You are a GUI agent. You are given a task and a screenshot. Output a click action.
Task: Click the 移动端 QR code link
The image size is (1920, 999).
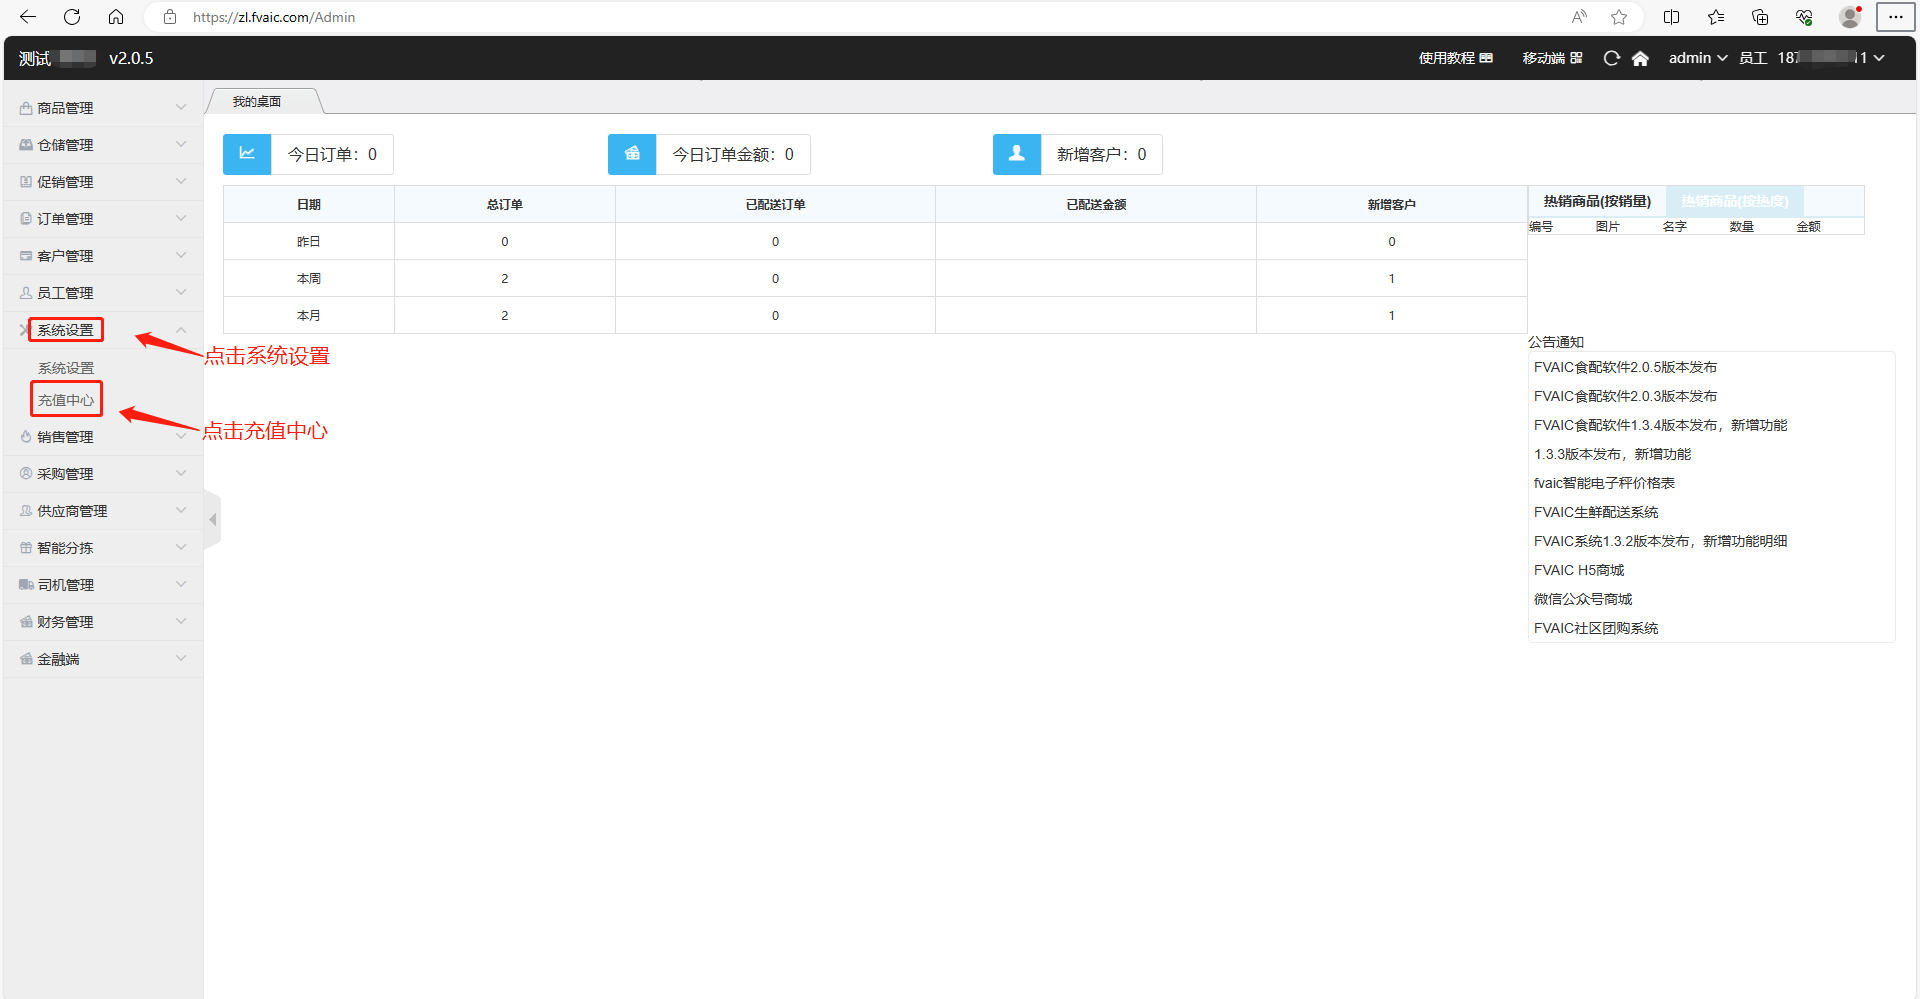pyautogui.click(x=1552, y=58)
